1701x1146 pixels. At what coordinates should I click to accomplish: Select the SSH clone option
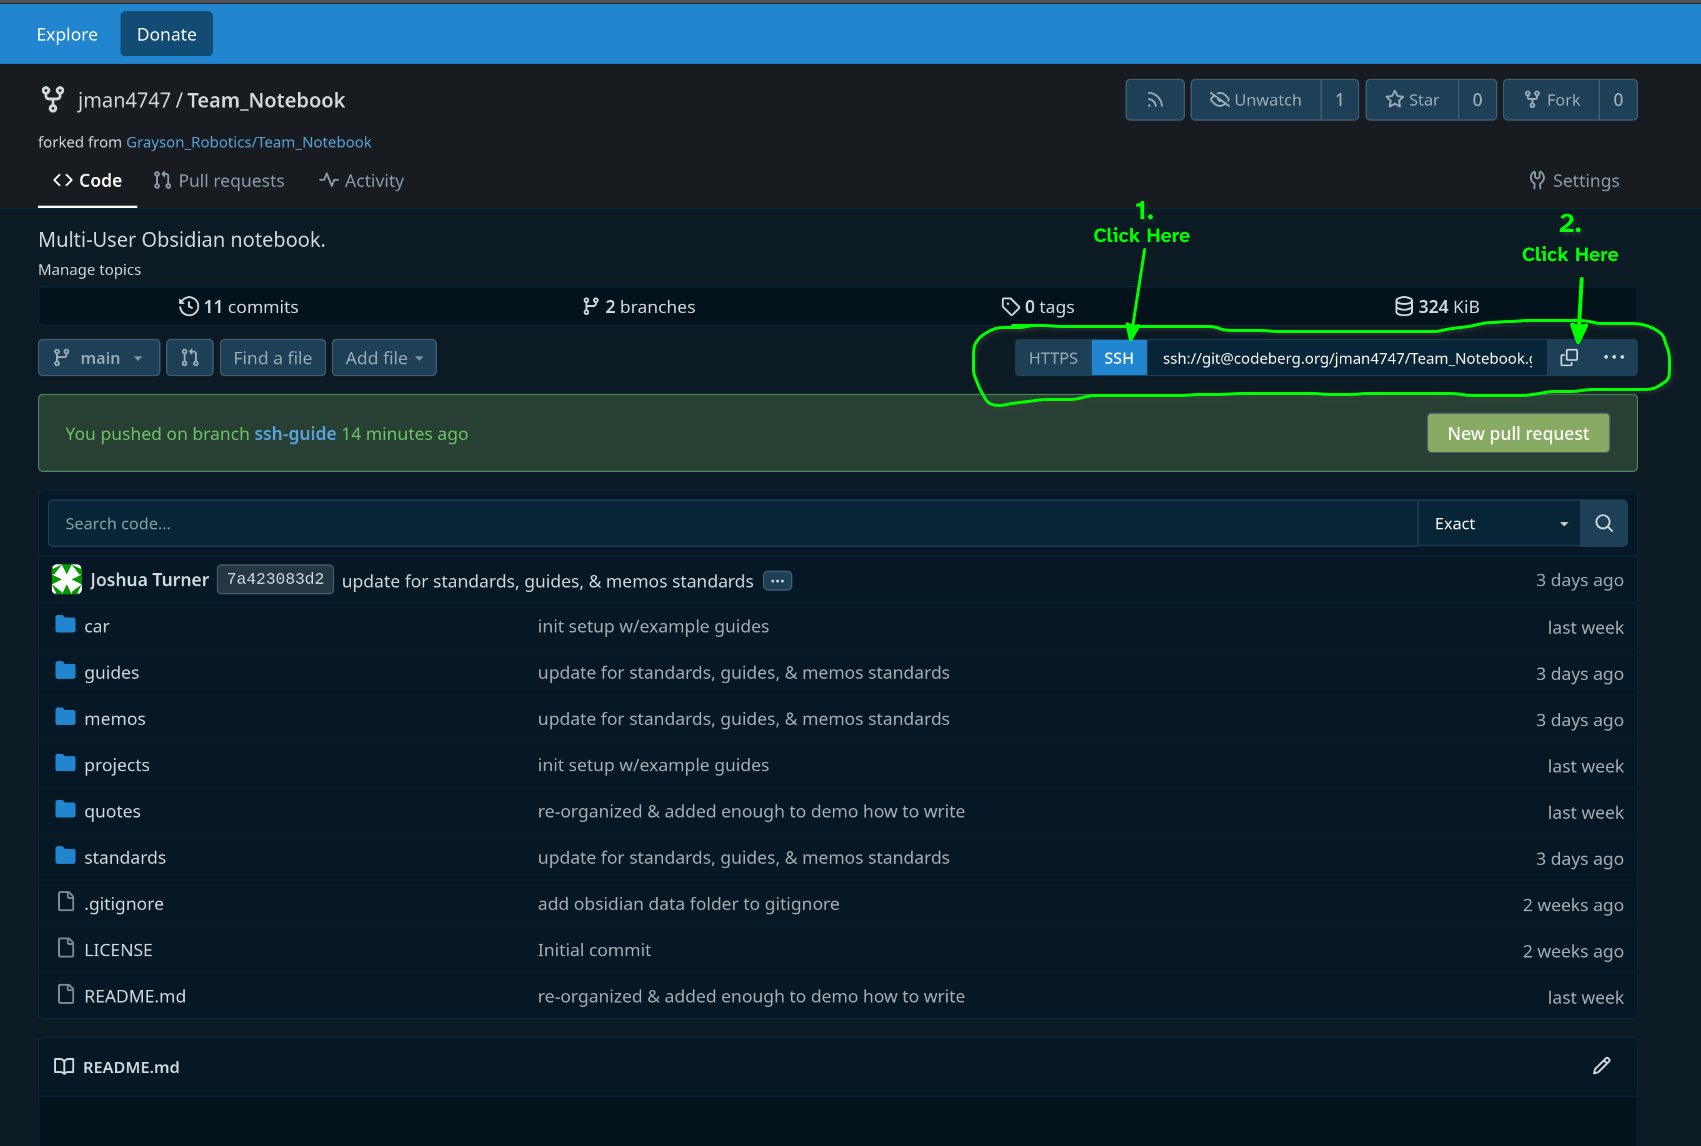pyautogui.click(x=1119, y=358)
